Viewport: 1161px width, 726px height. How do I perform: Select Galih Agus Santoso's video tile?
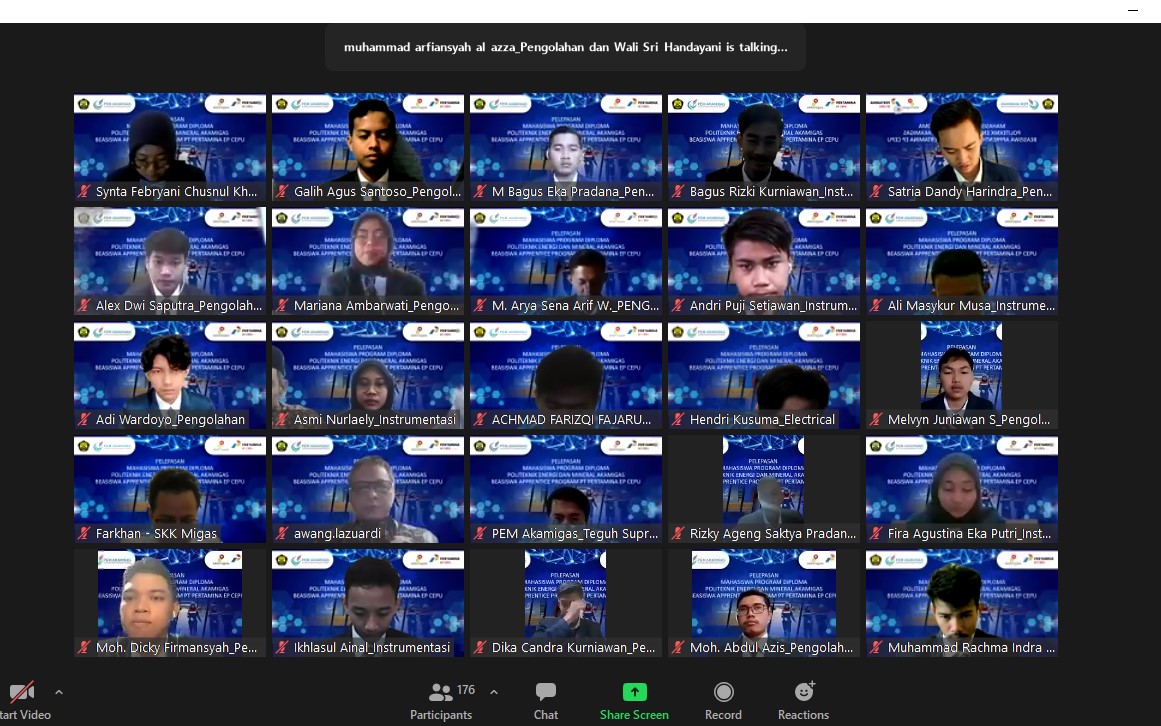tap(368, 140)
